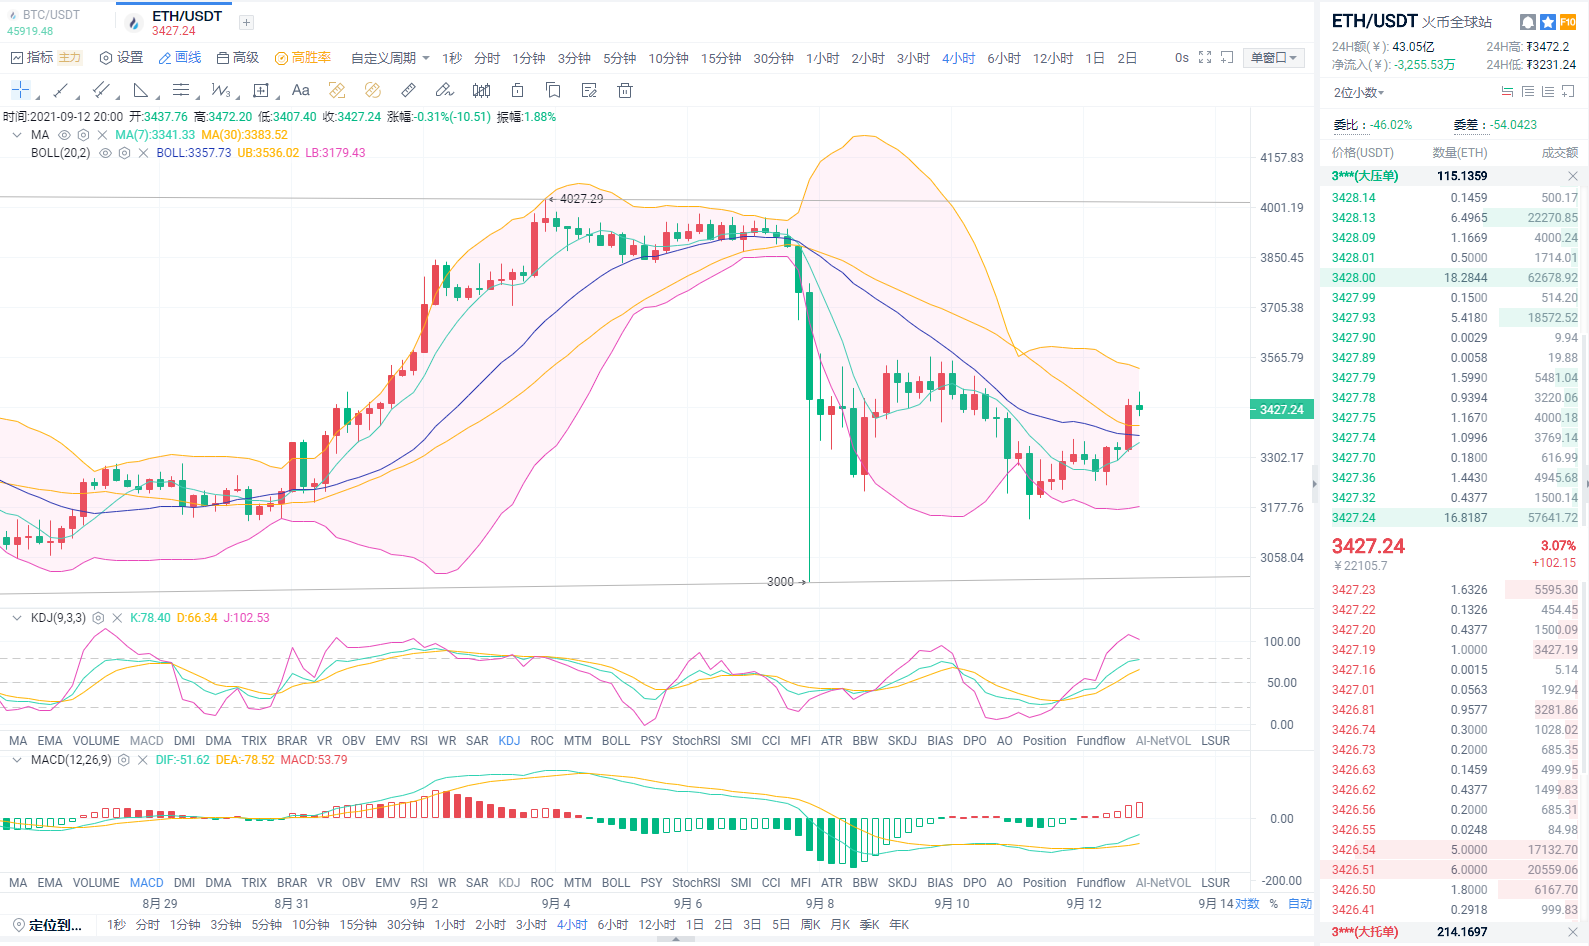Open the 单窗口 layout dropdown

[x=1274, y=58]
